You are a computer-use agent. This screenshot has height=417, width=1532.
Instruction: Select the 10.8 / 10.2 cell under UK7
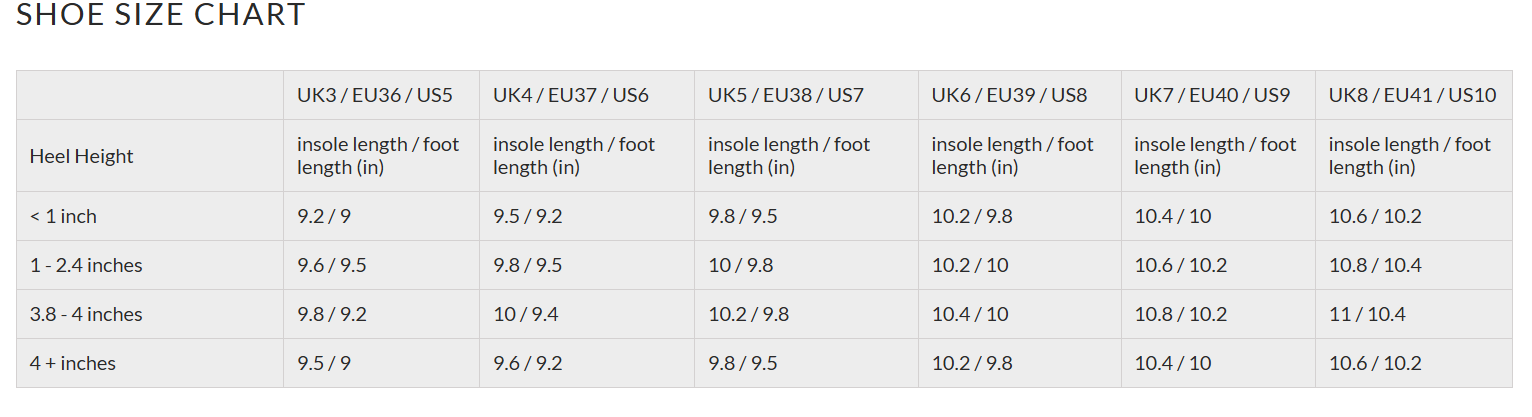1180,314
